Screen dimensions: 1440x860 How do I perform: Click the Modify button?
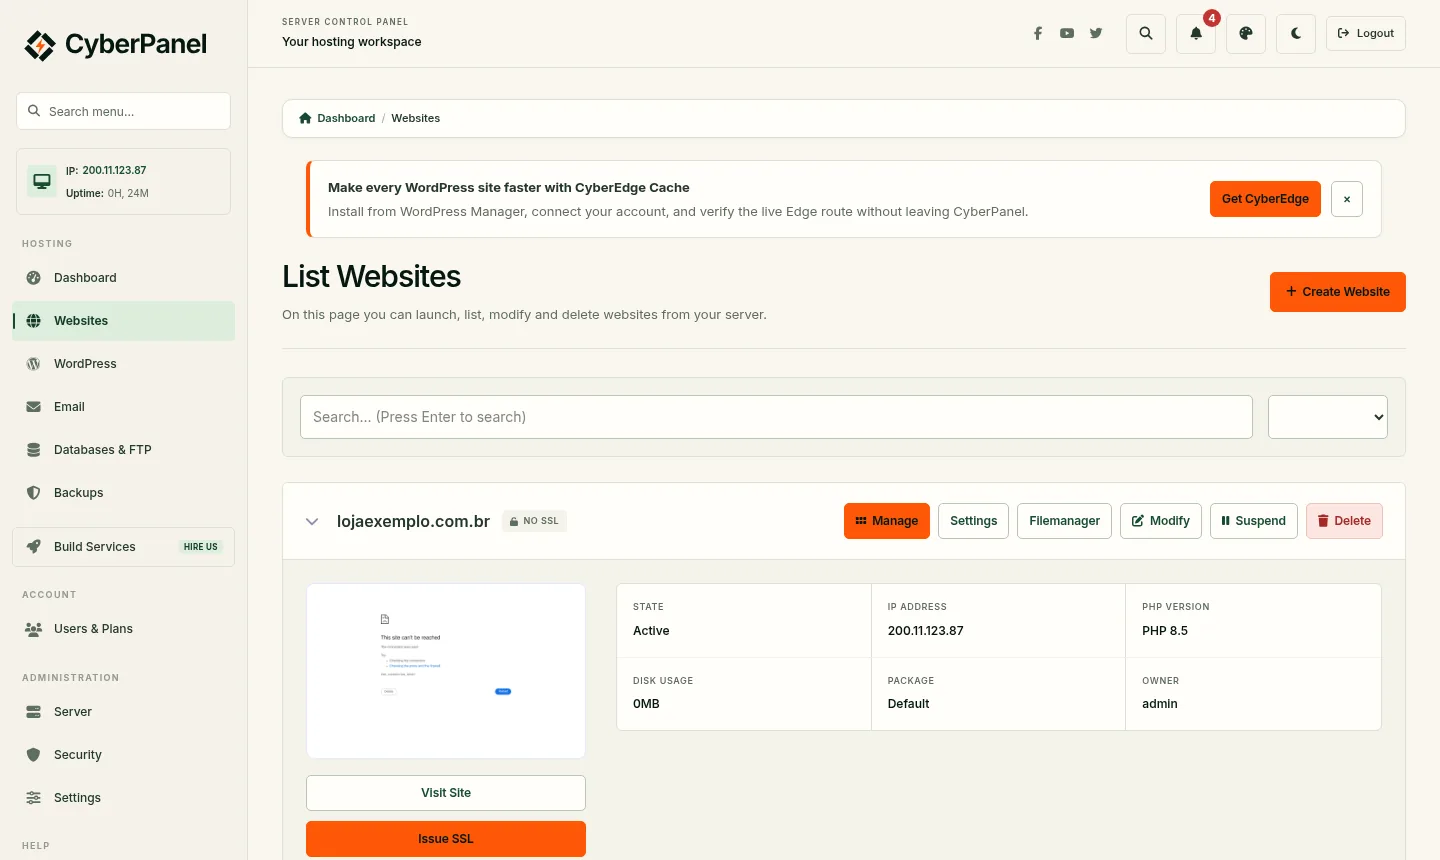point(1161,521)
